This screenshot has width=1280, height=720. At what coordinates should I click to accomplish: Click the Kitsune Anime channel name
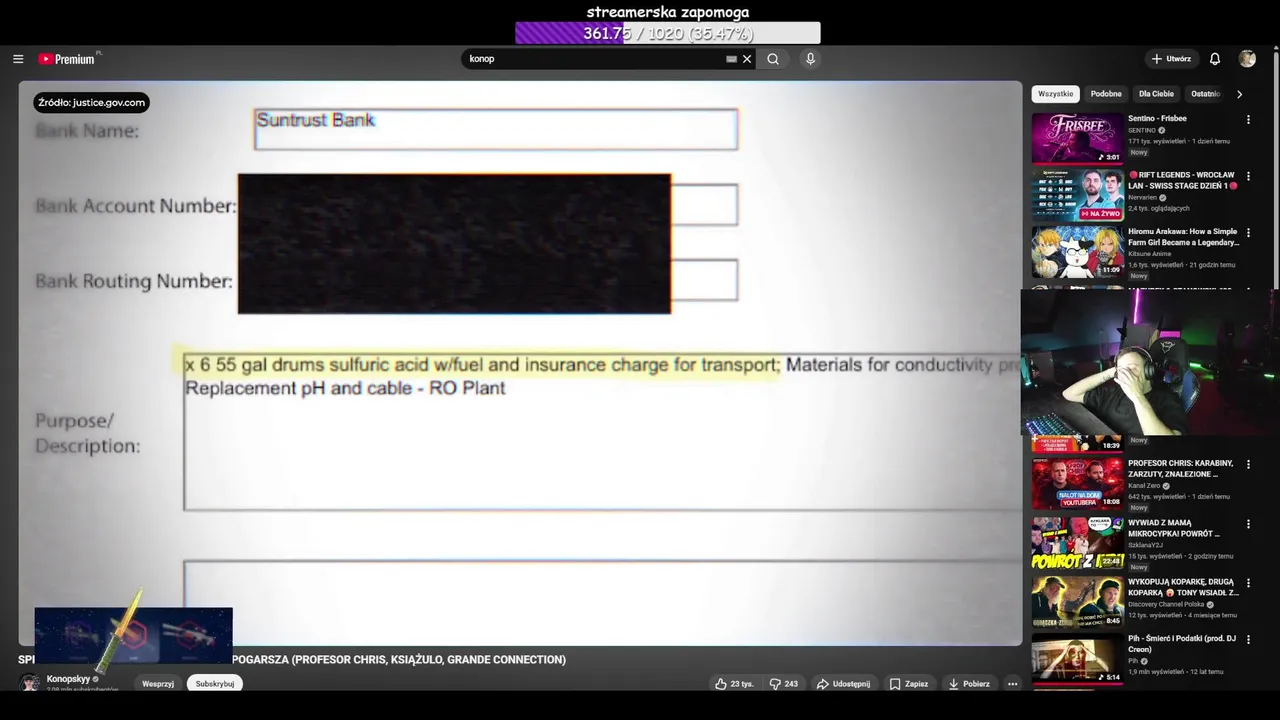coord(1149,254)
